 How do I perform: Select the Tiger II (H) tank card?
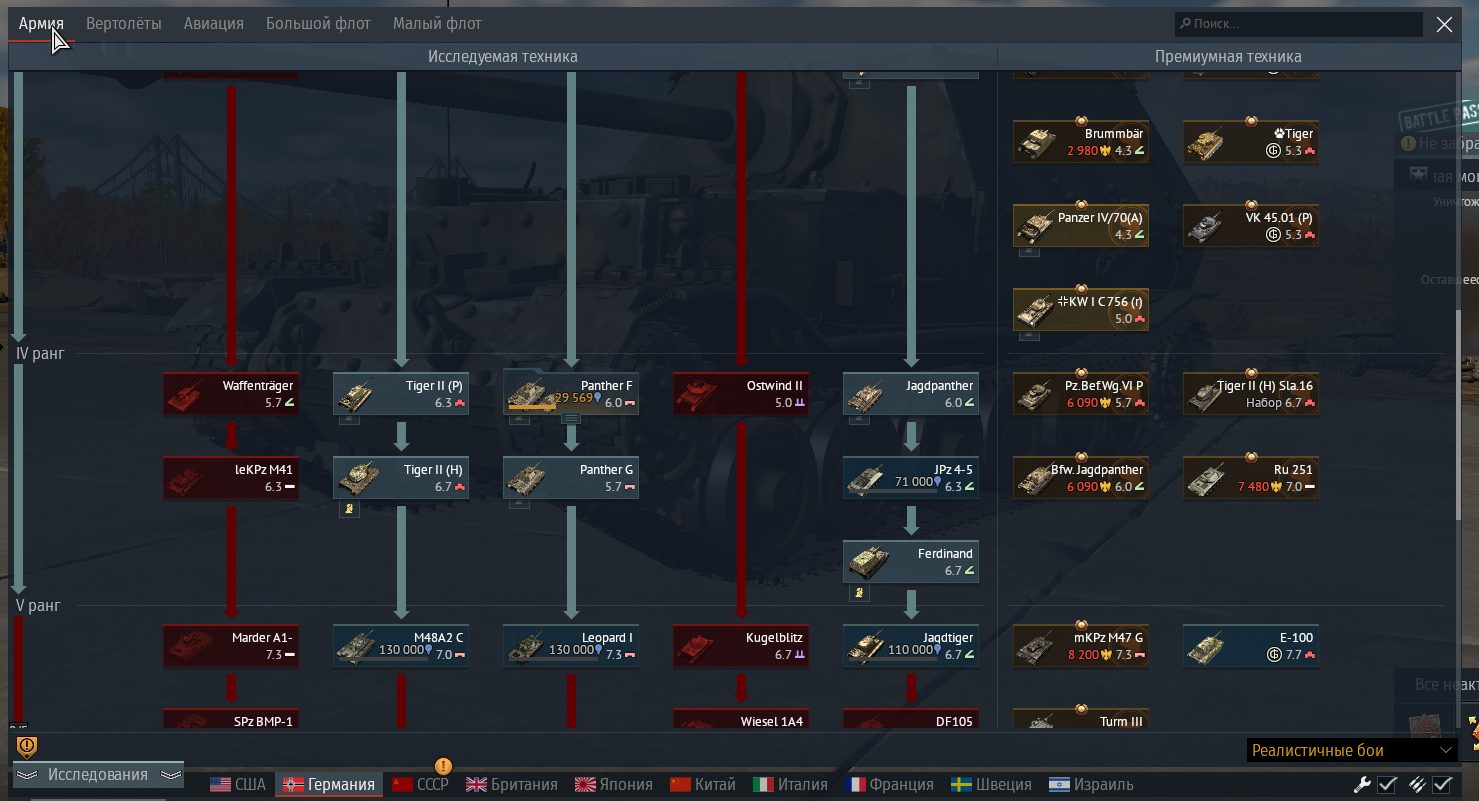[401, 478]
